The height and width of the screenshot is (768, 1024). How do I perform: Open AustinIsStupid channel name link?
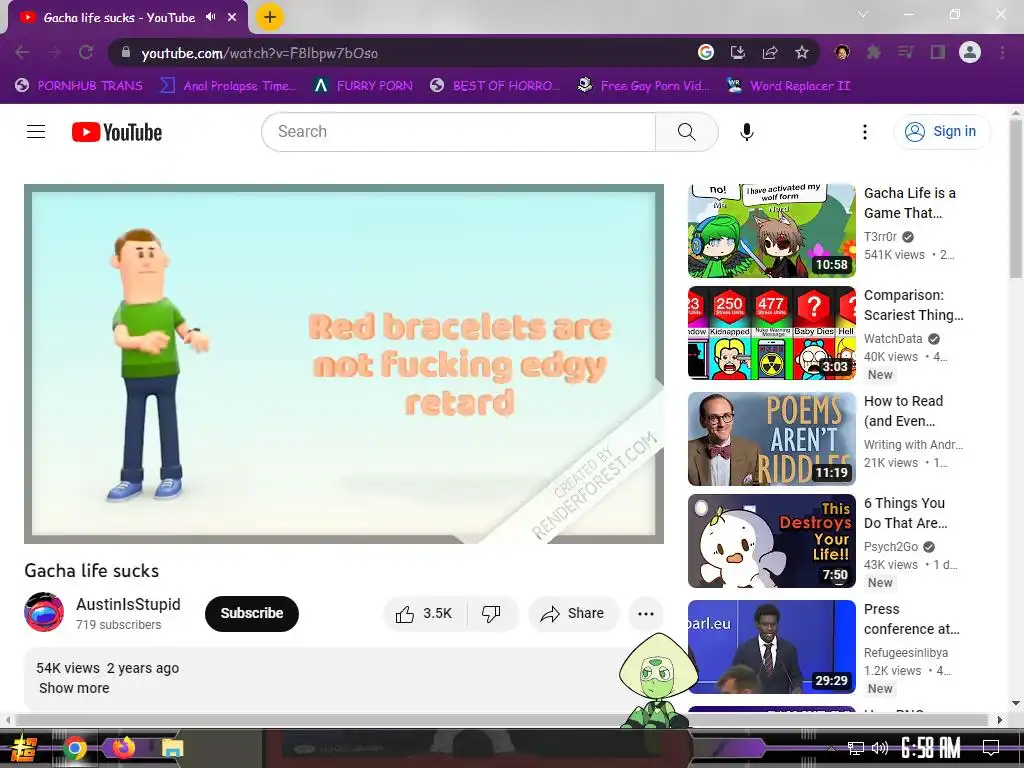(128, 604)
